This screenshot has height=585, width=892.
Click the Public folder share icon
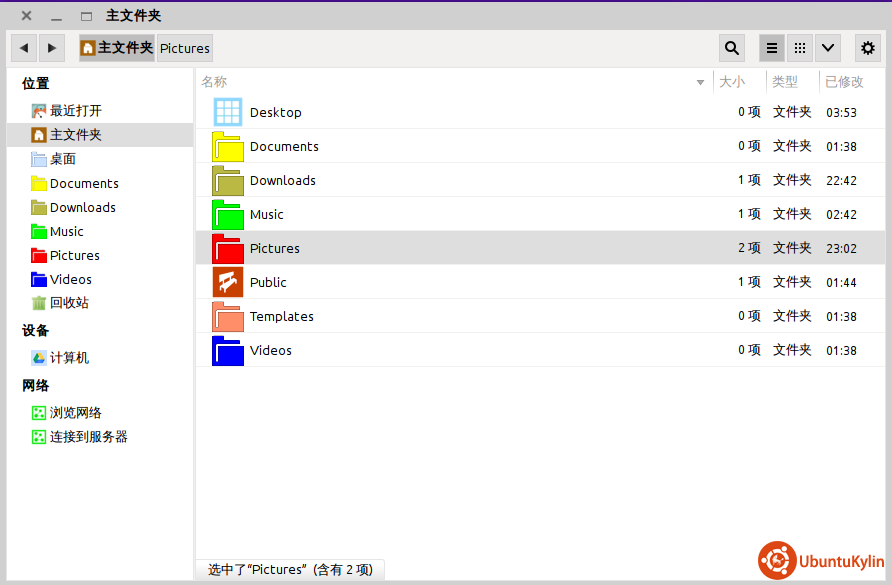coord(228,282)
